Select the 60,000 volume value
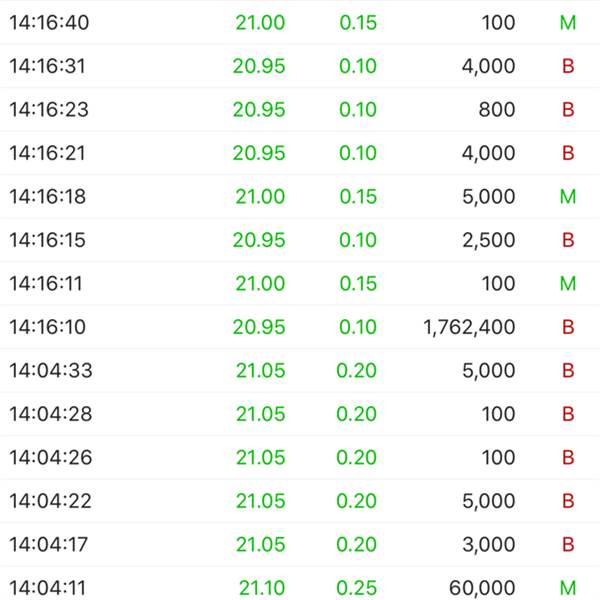The image size is (600, 600). pyautogui.click(x=482, y=588)
